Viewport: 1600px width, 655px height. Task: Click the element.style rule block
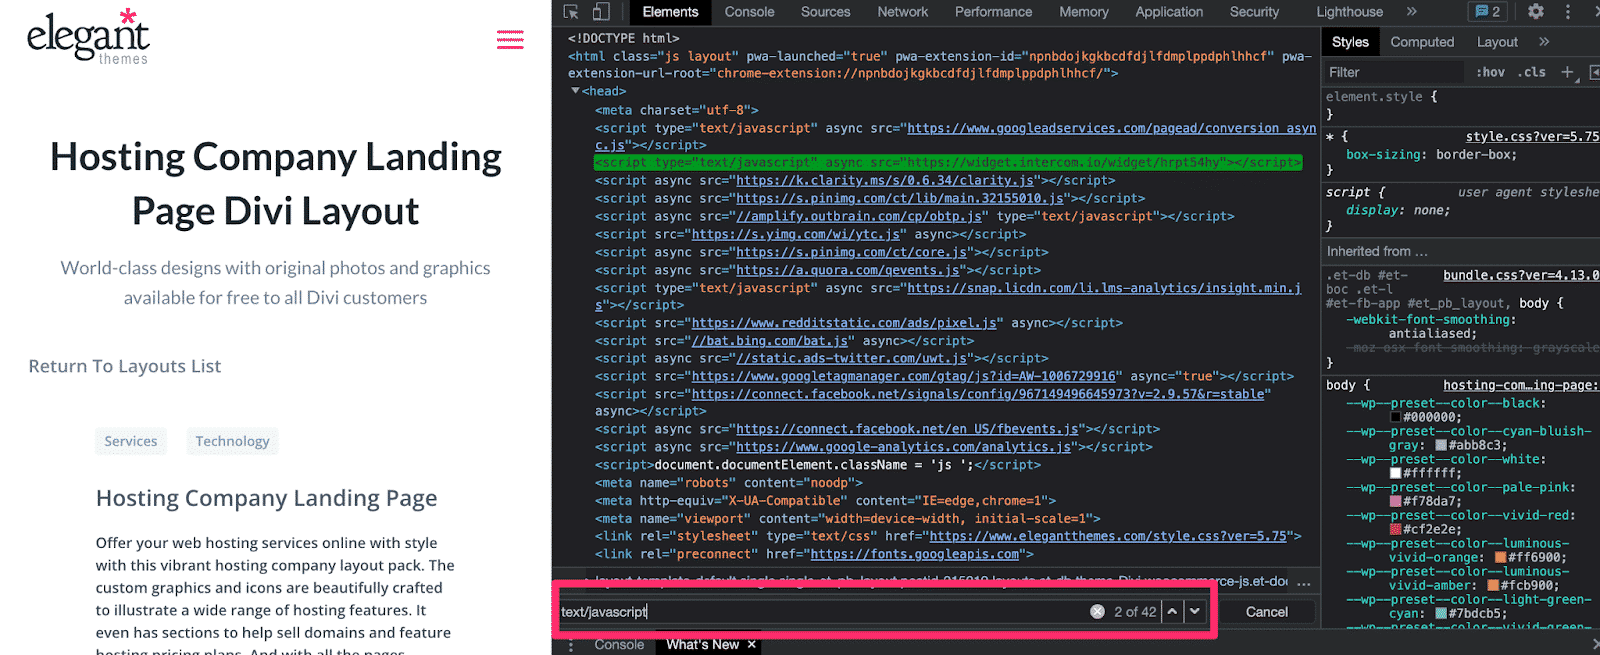[x=1460, y=105]
